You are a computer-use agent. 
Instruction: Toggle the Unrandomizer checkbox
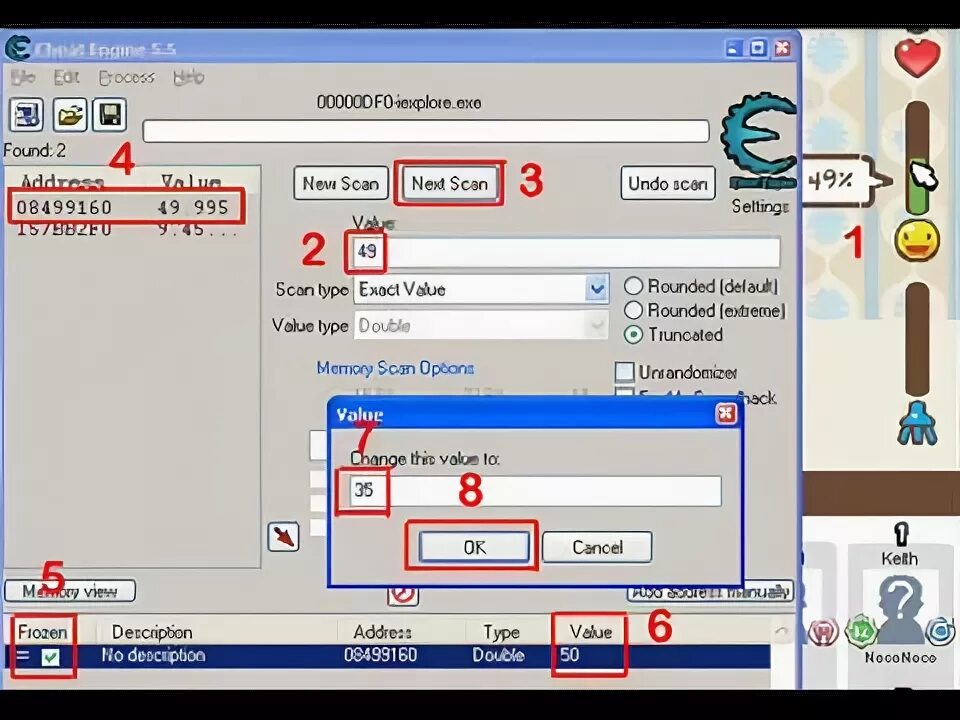pos(624,372)
